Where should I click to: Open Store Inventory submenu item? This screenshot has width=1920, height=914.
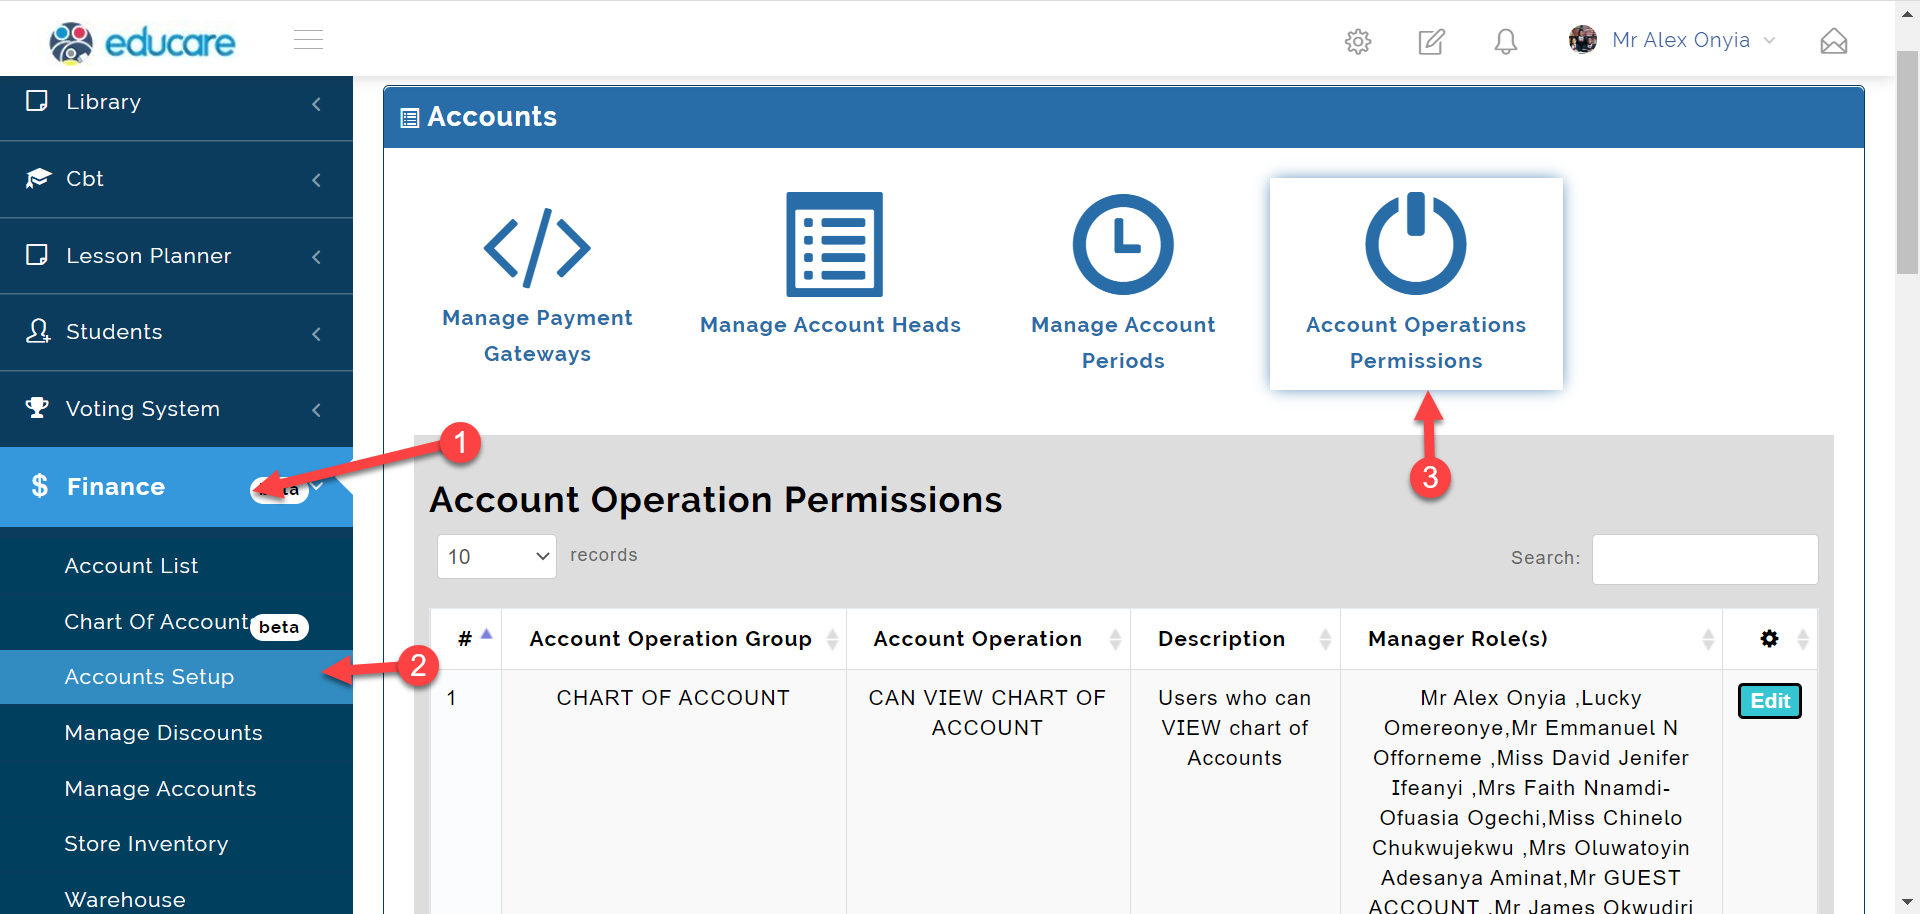146,844
